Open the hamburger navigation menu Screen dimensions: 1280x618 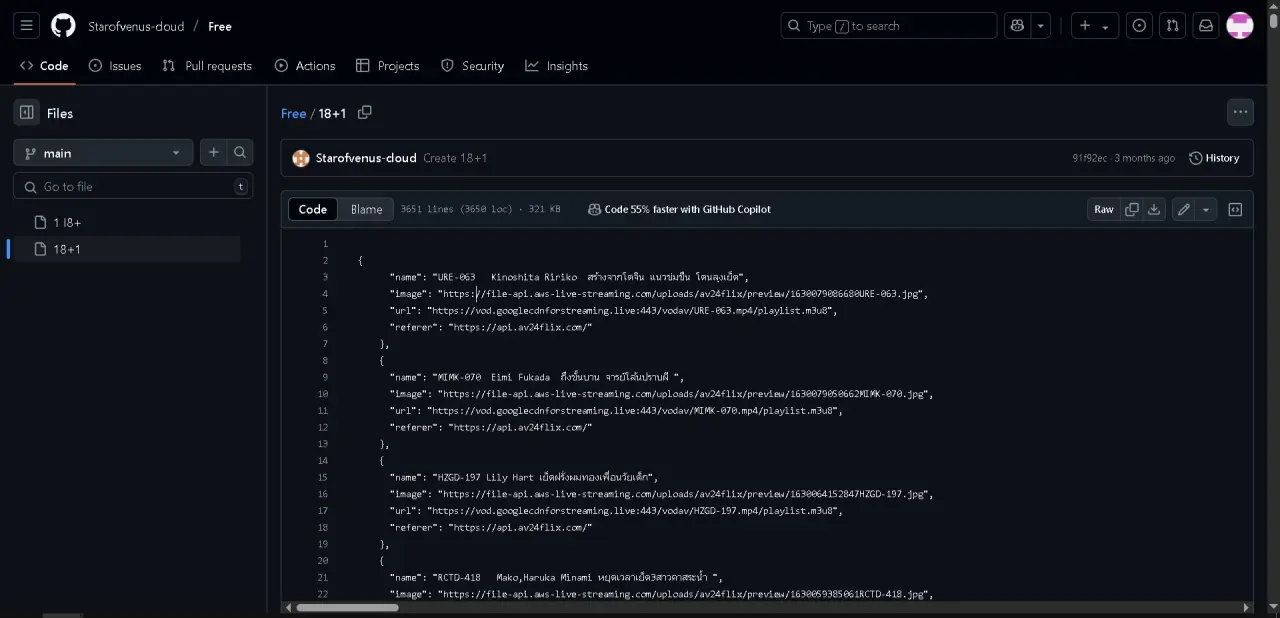point(26,26)
